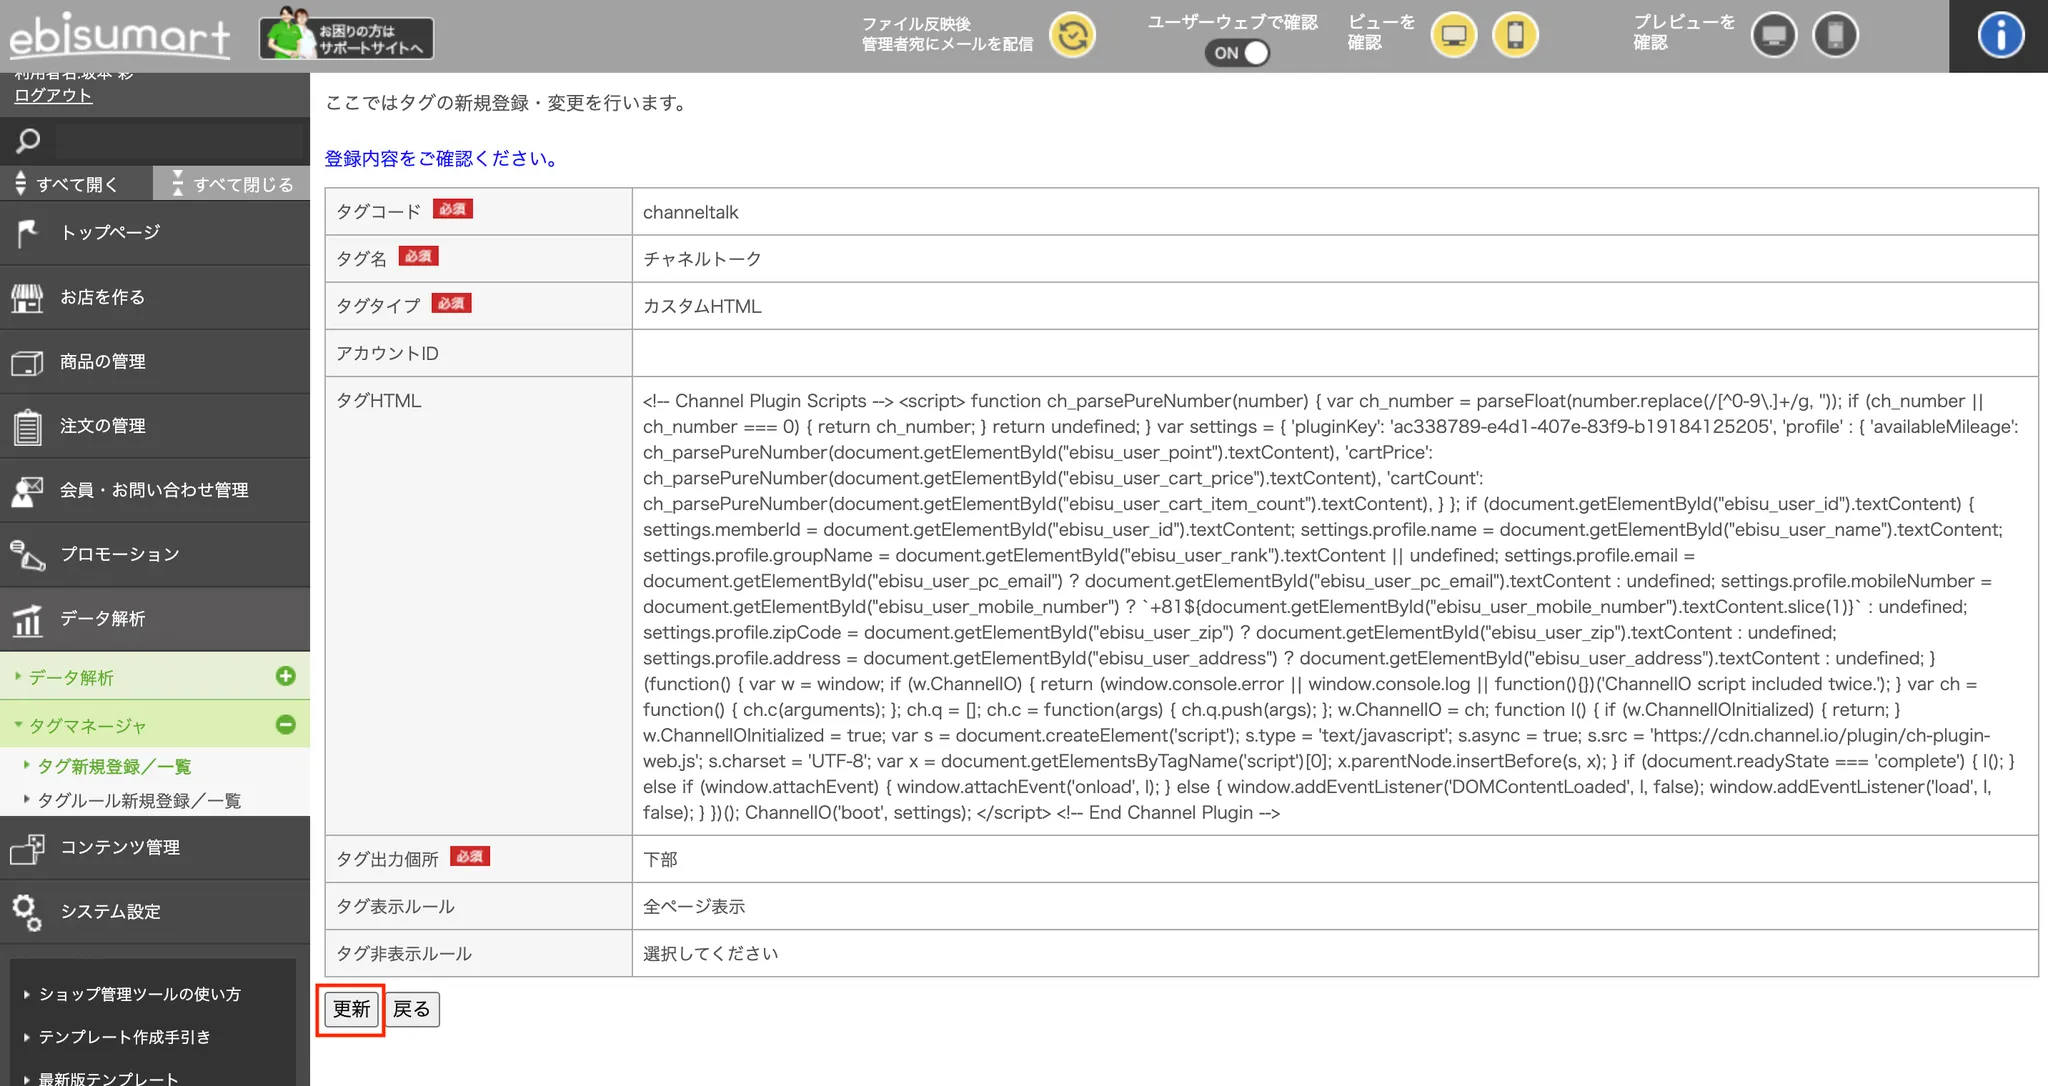The height and width of the screenshot is (1086, 2048).
Task: Click the ログアウト link
Action: 53,96
